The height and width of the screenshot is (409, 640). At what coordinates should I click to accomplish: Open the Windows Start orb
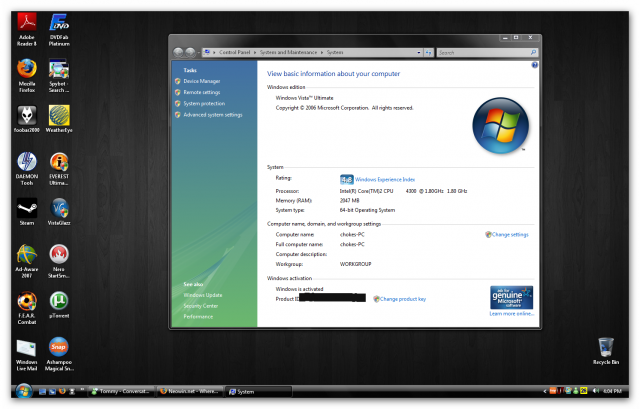point(24,391)
